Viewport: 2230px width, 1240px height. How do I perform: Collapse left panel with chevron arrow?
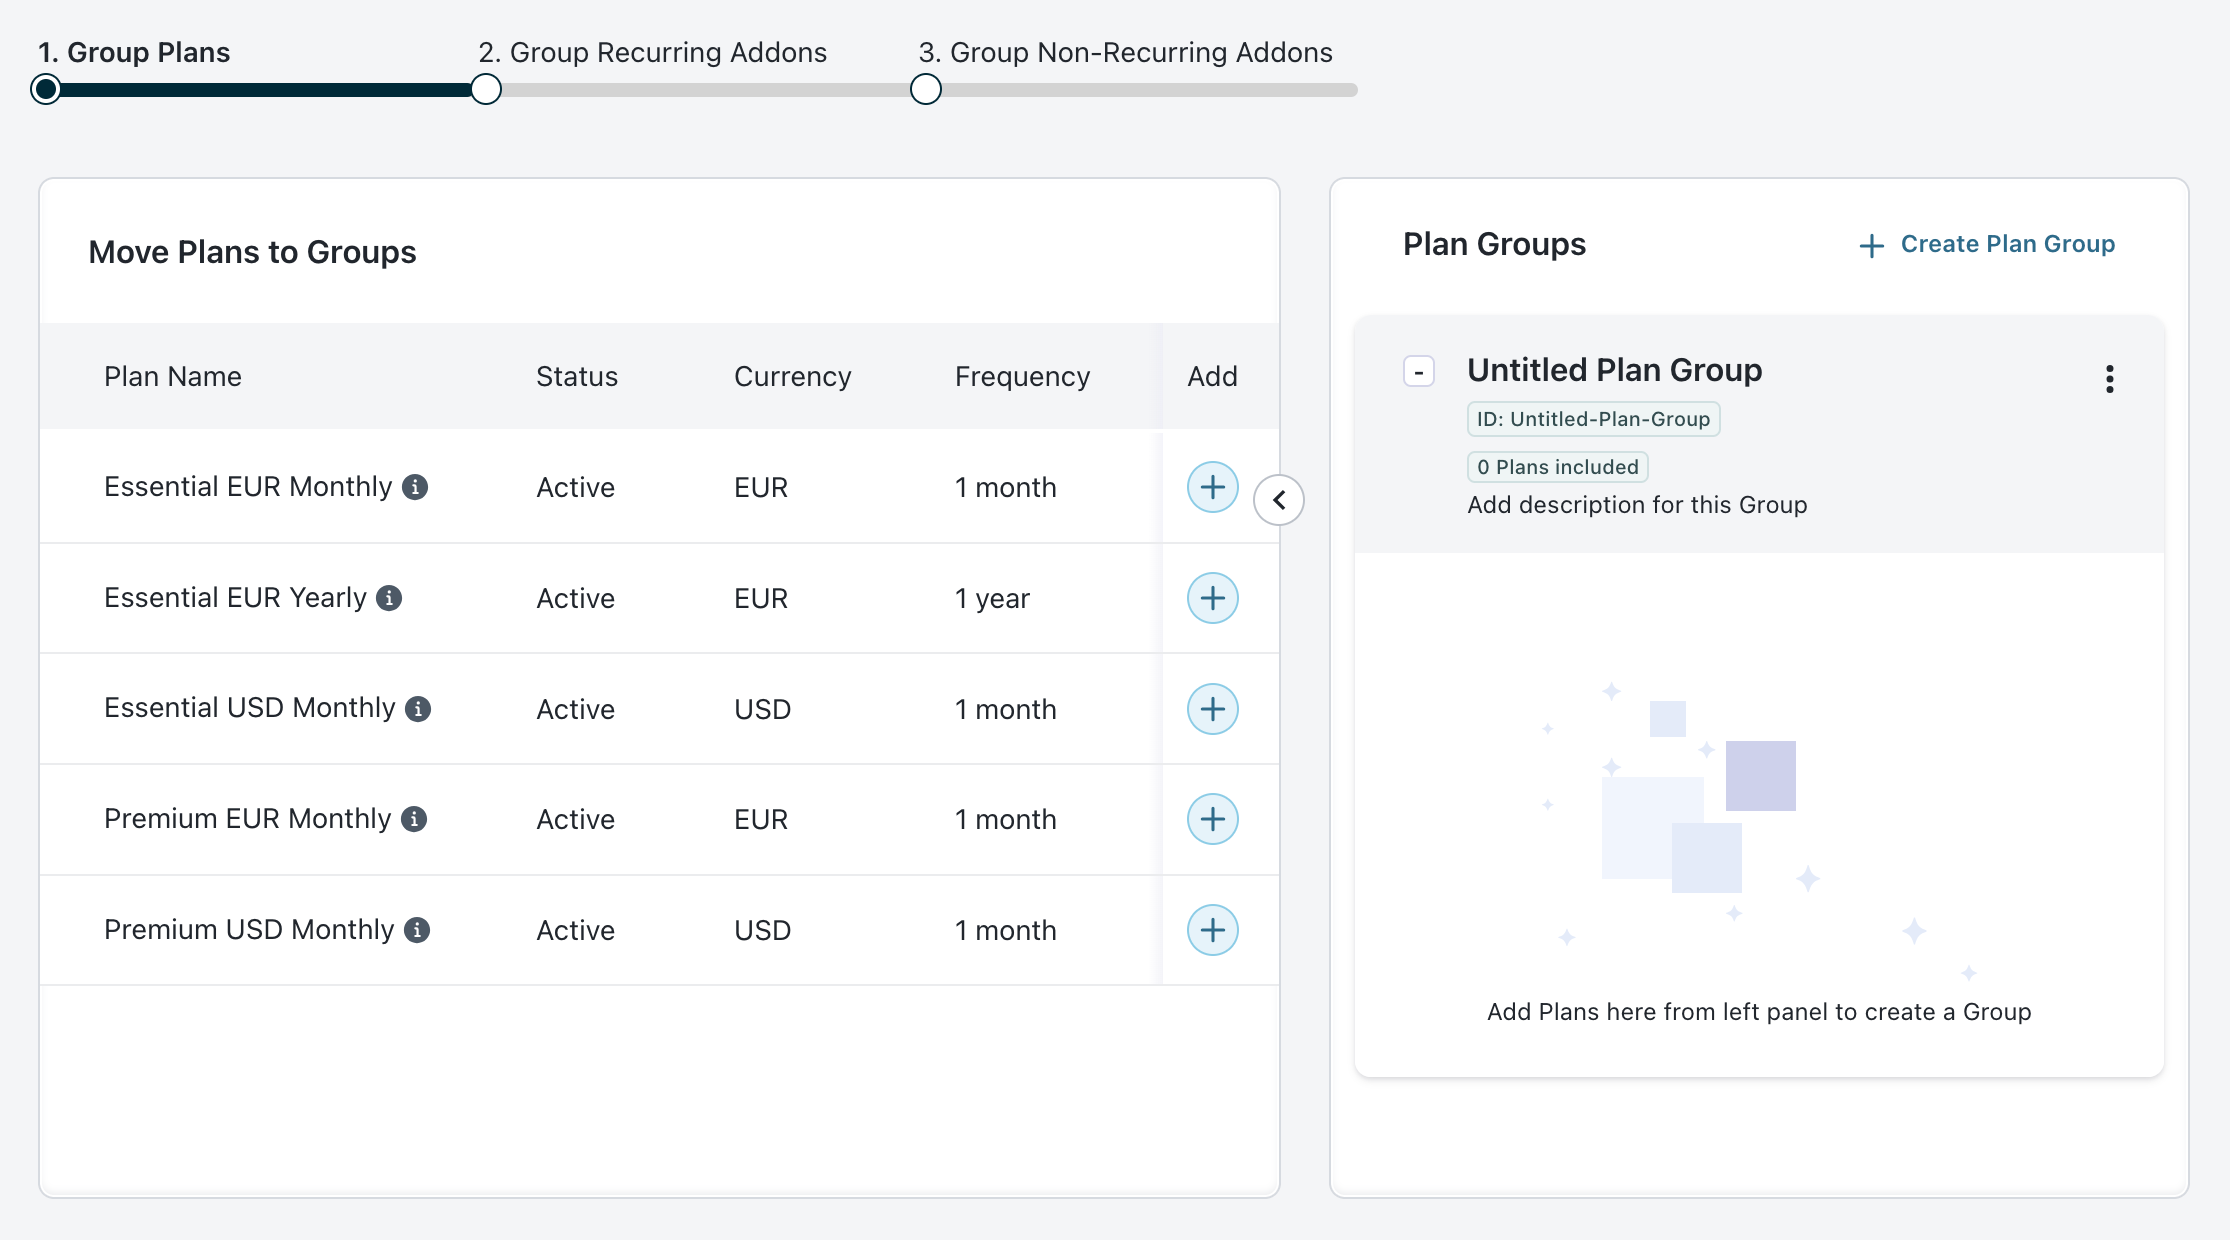click(1278, 500)
